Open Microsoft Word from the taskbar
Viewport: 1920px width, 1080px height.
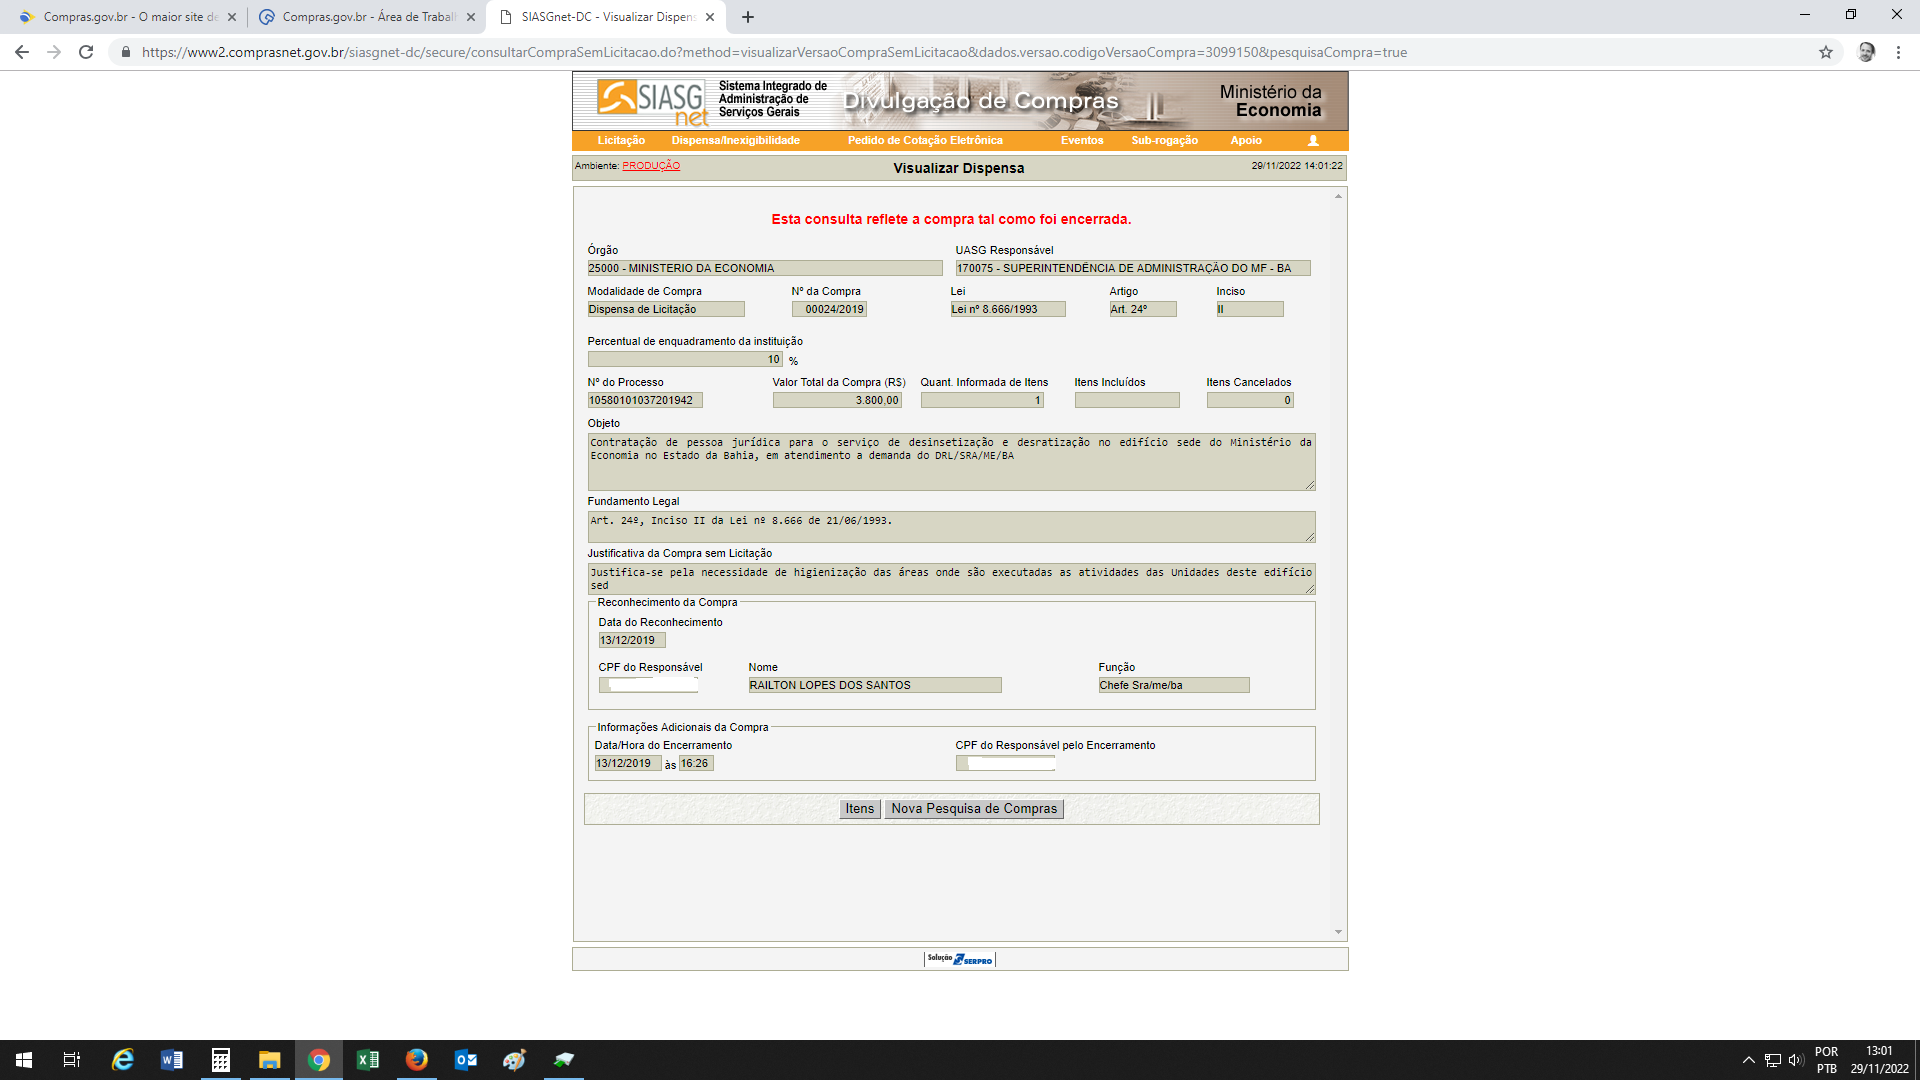[171, 1060]
